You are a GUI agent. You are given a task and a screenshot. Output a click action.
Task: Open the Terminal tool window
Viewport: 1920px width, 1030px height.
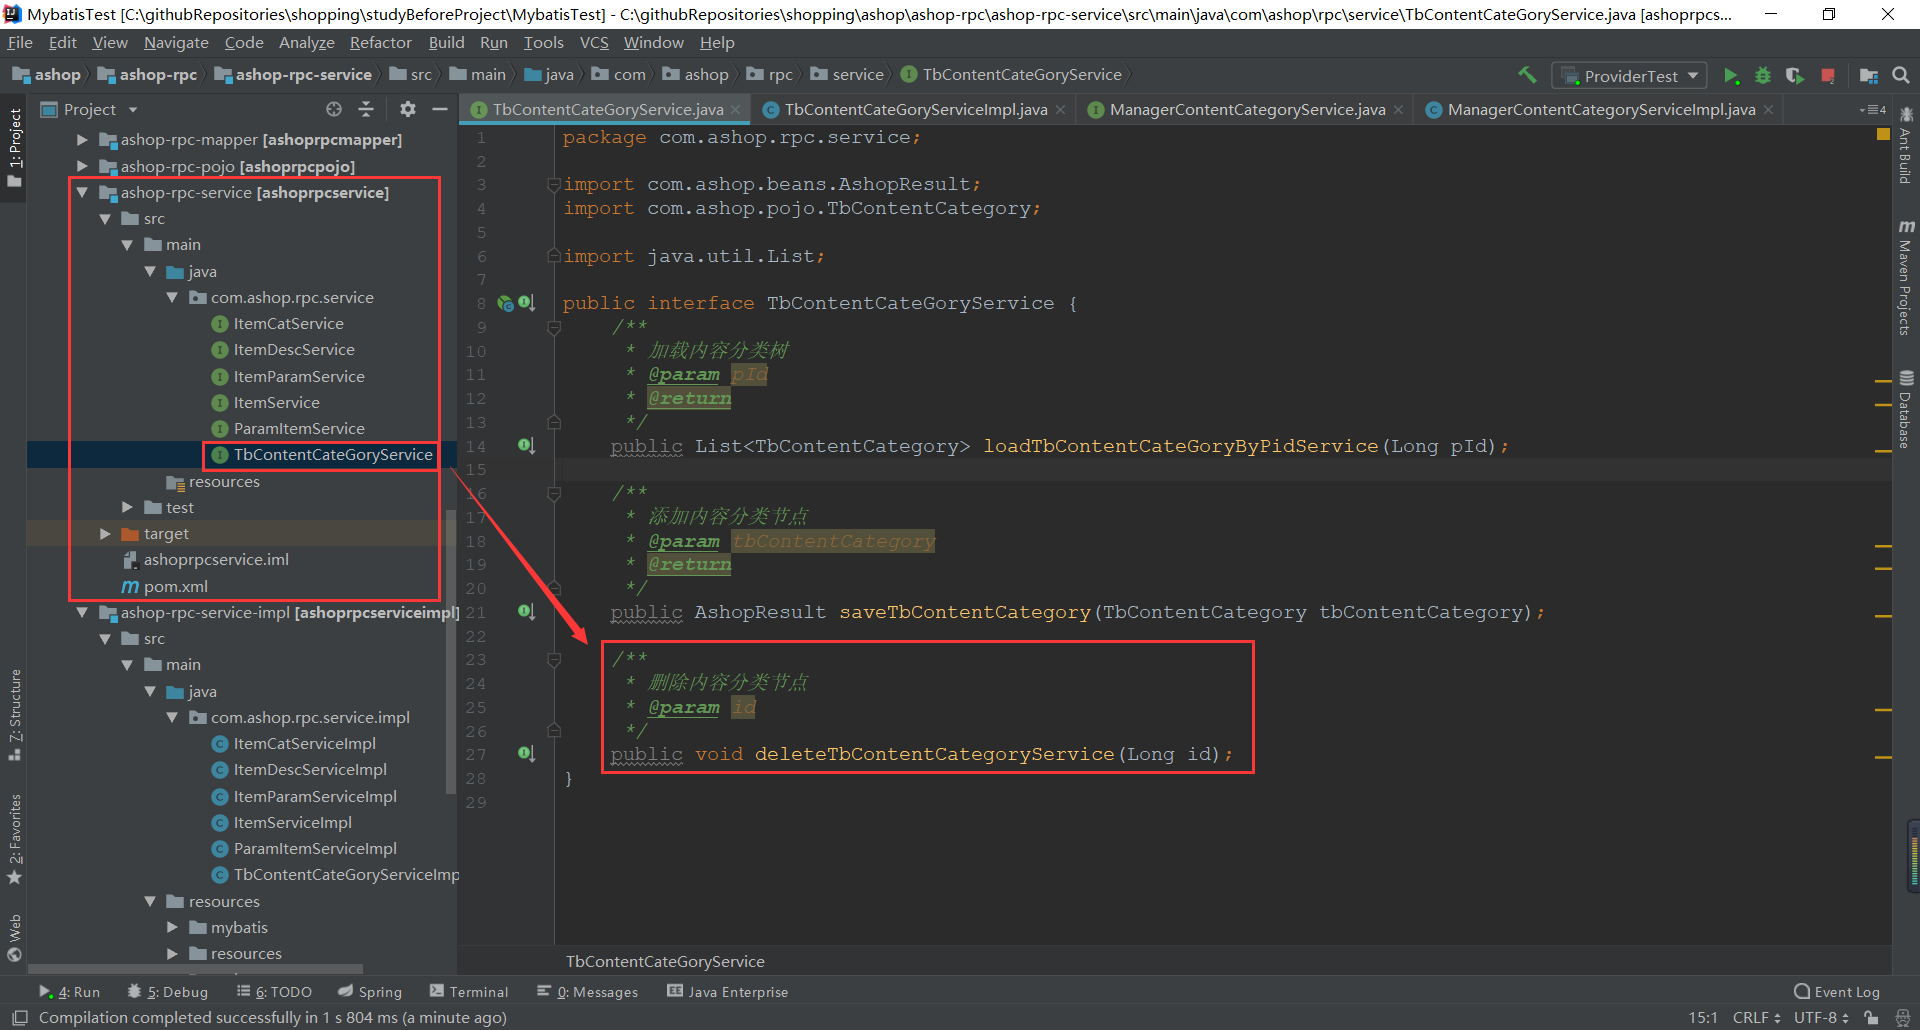tap(469, 992)
